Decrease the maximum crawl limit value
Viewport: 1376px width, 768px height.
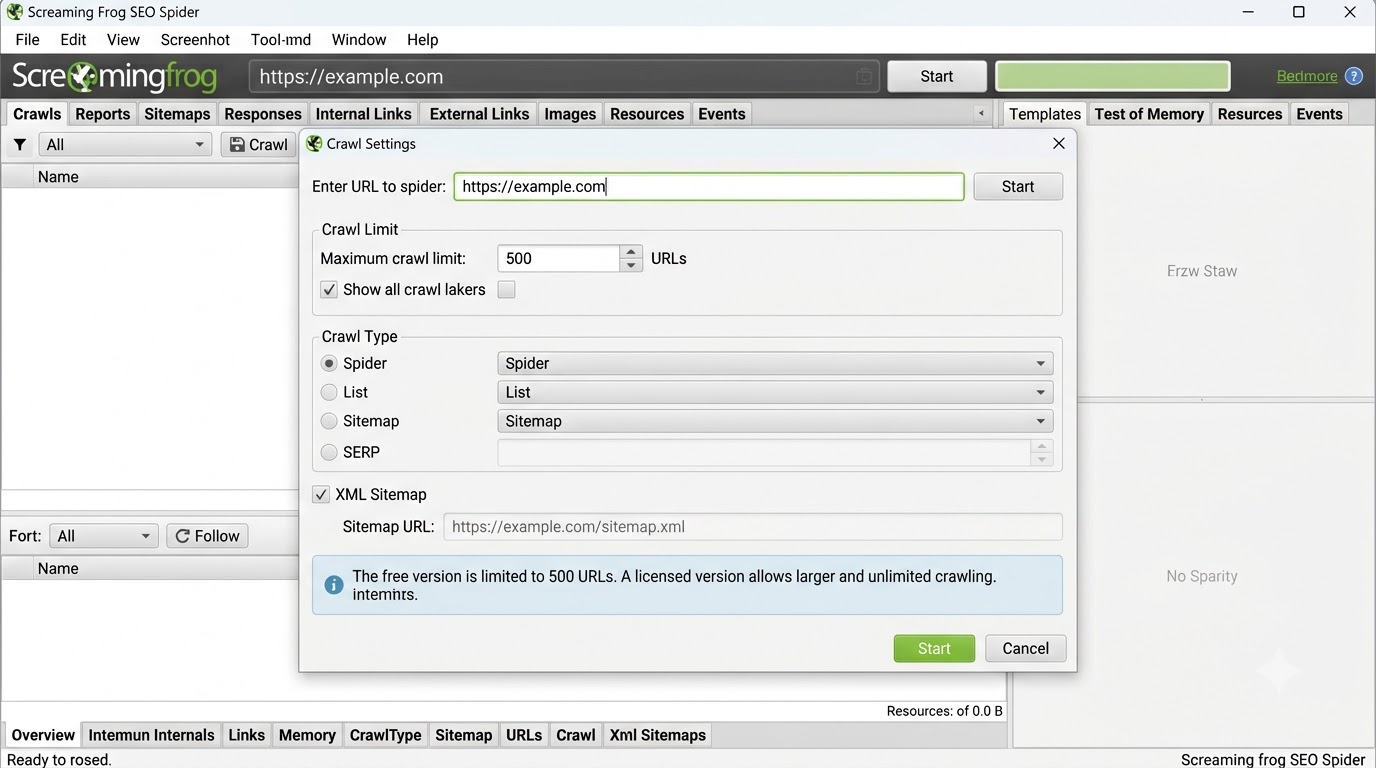pyautogui.click(x=631, y=265)
